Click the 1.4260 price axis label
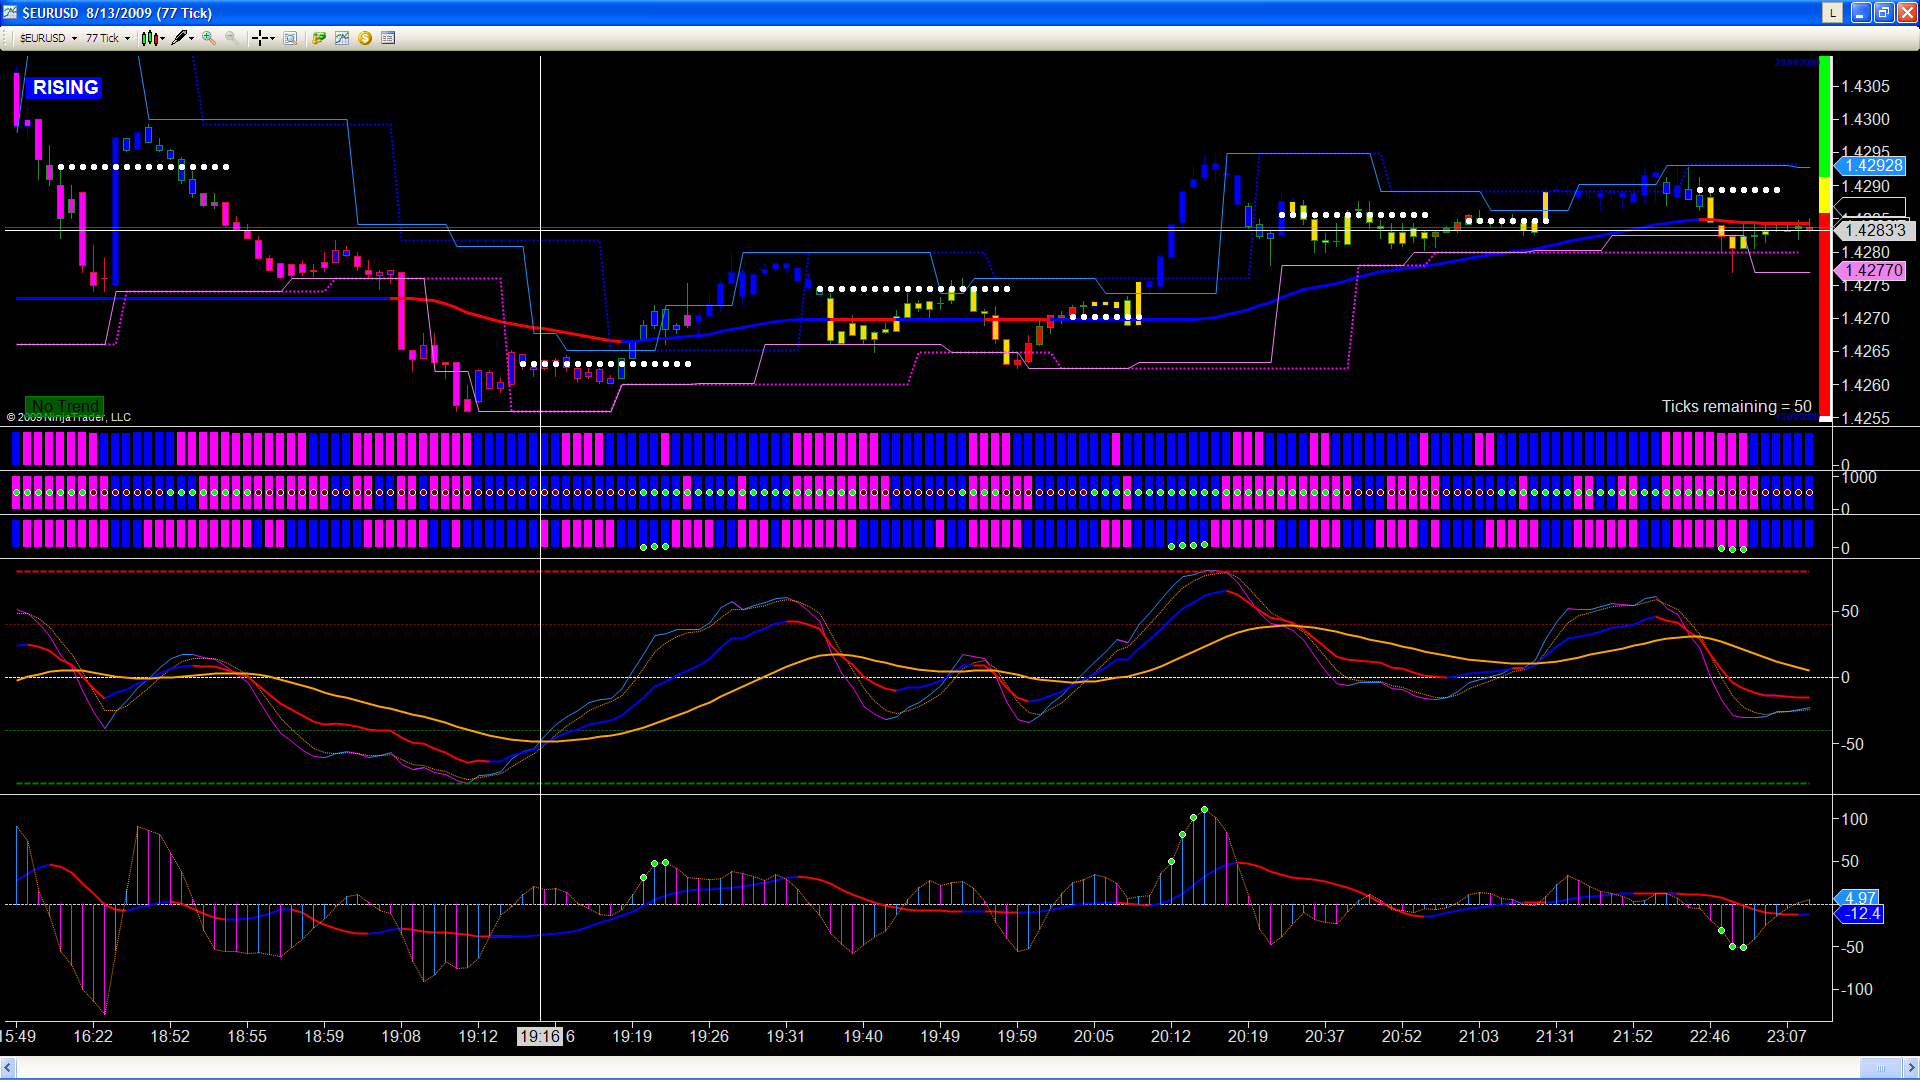 pos(1865,385)
